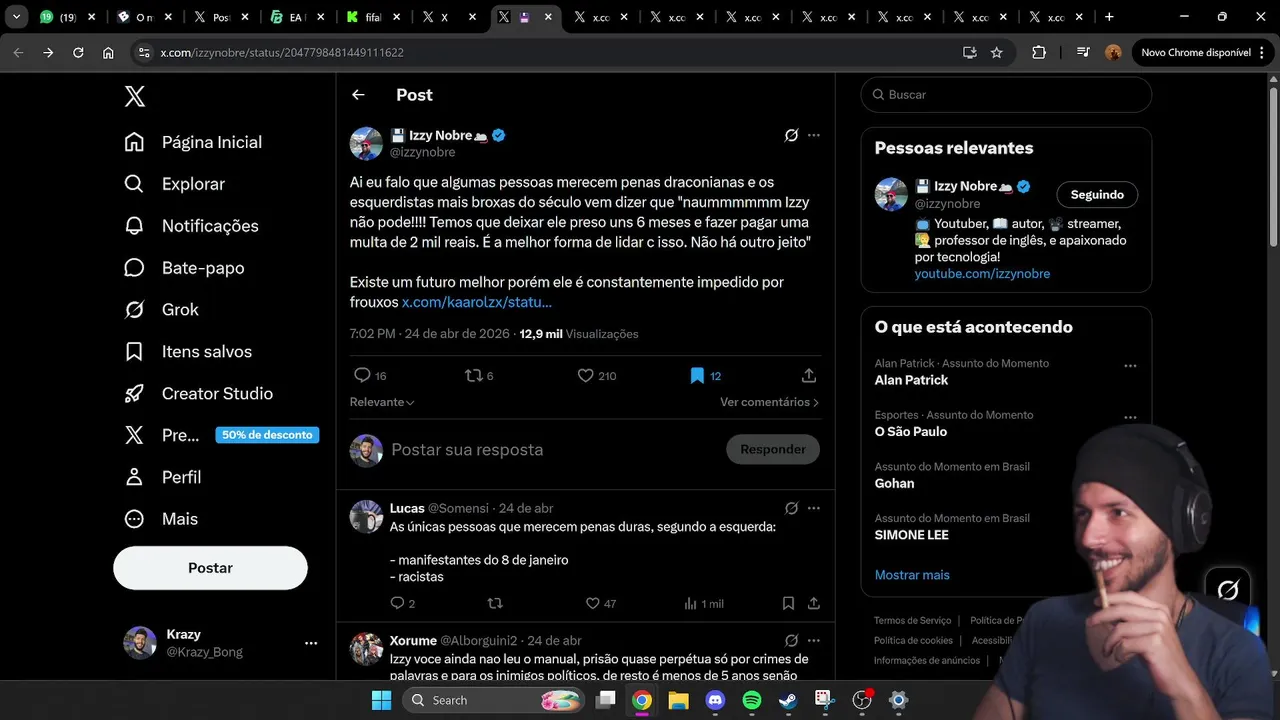Open more options on Xorume's reply
The image size is (1280, 720).
(x=814, y=640)
